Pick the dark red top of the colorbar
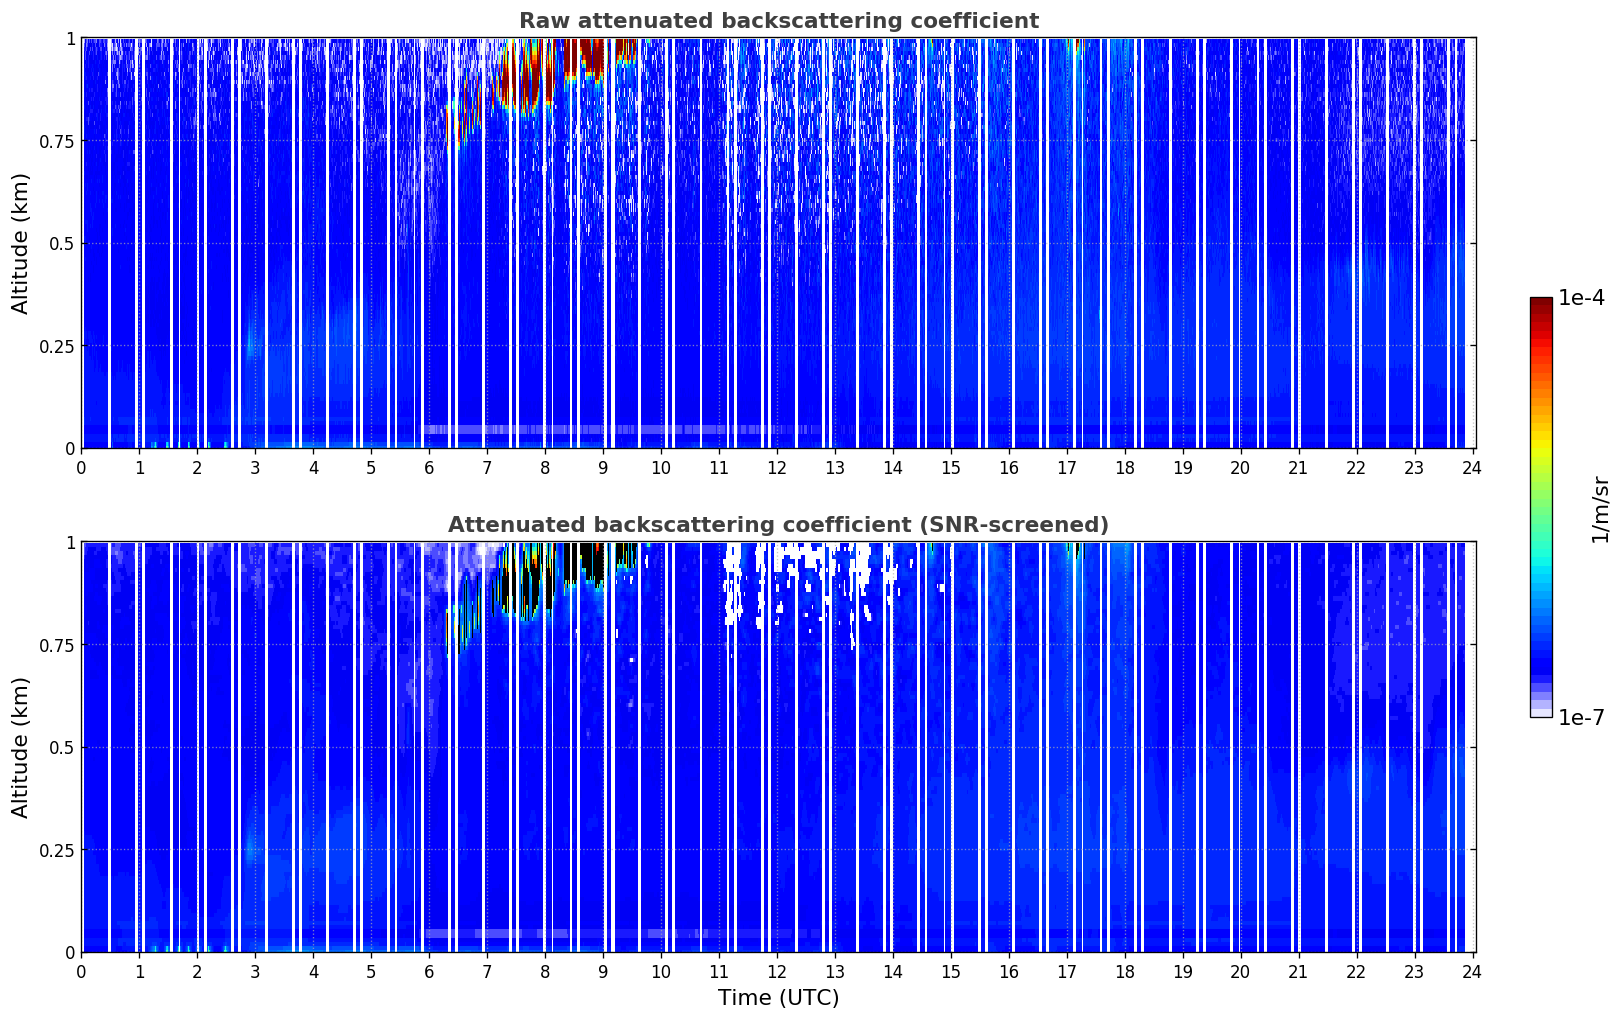This screenshot has height=1020, width=1621. click(1541, 303)
